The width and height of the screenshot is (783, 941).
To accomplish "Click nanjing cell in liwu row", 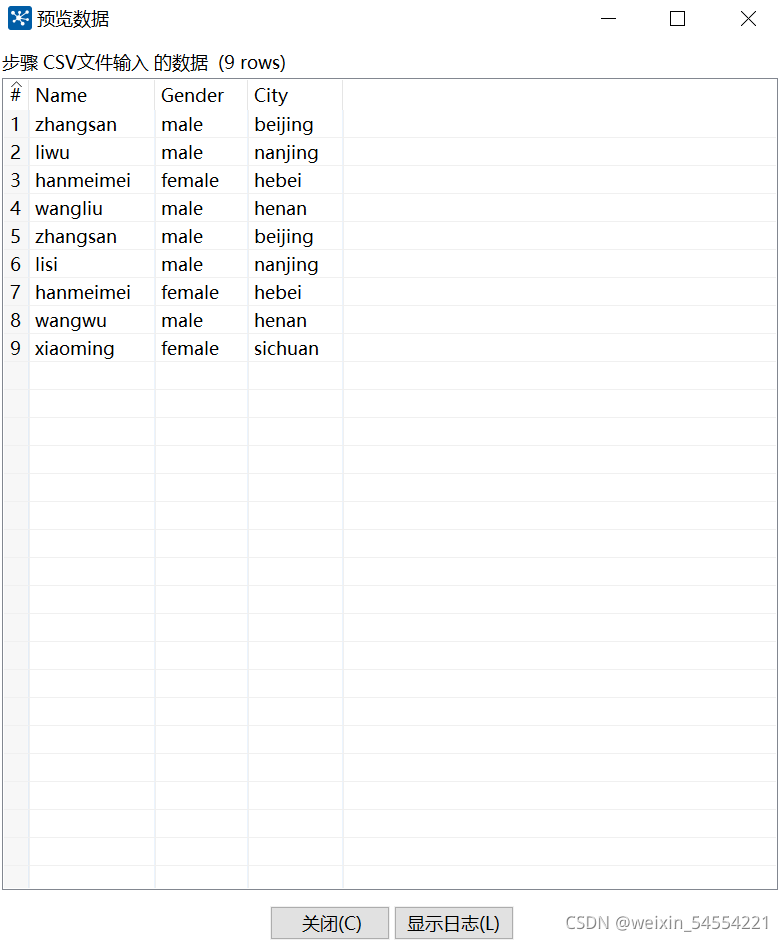I will pos(295,152).
